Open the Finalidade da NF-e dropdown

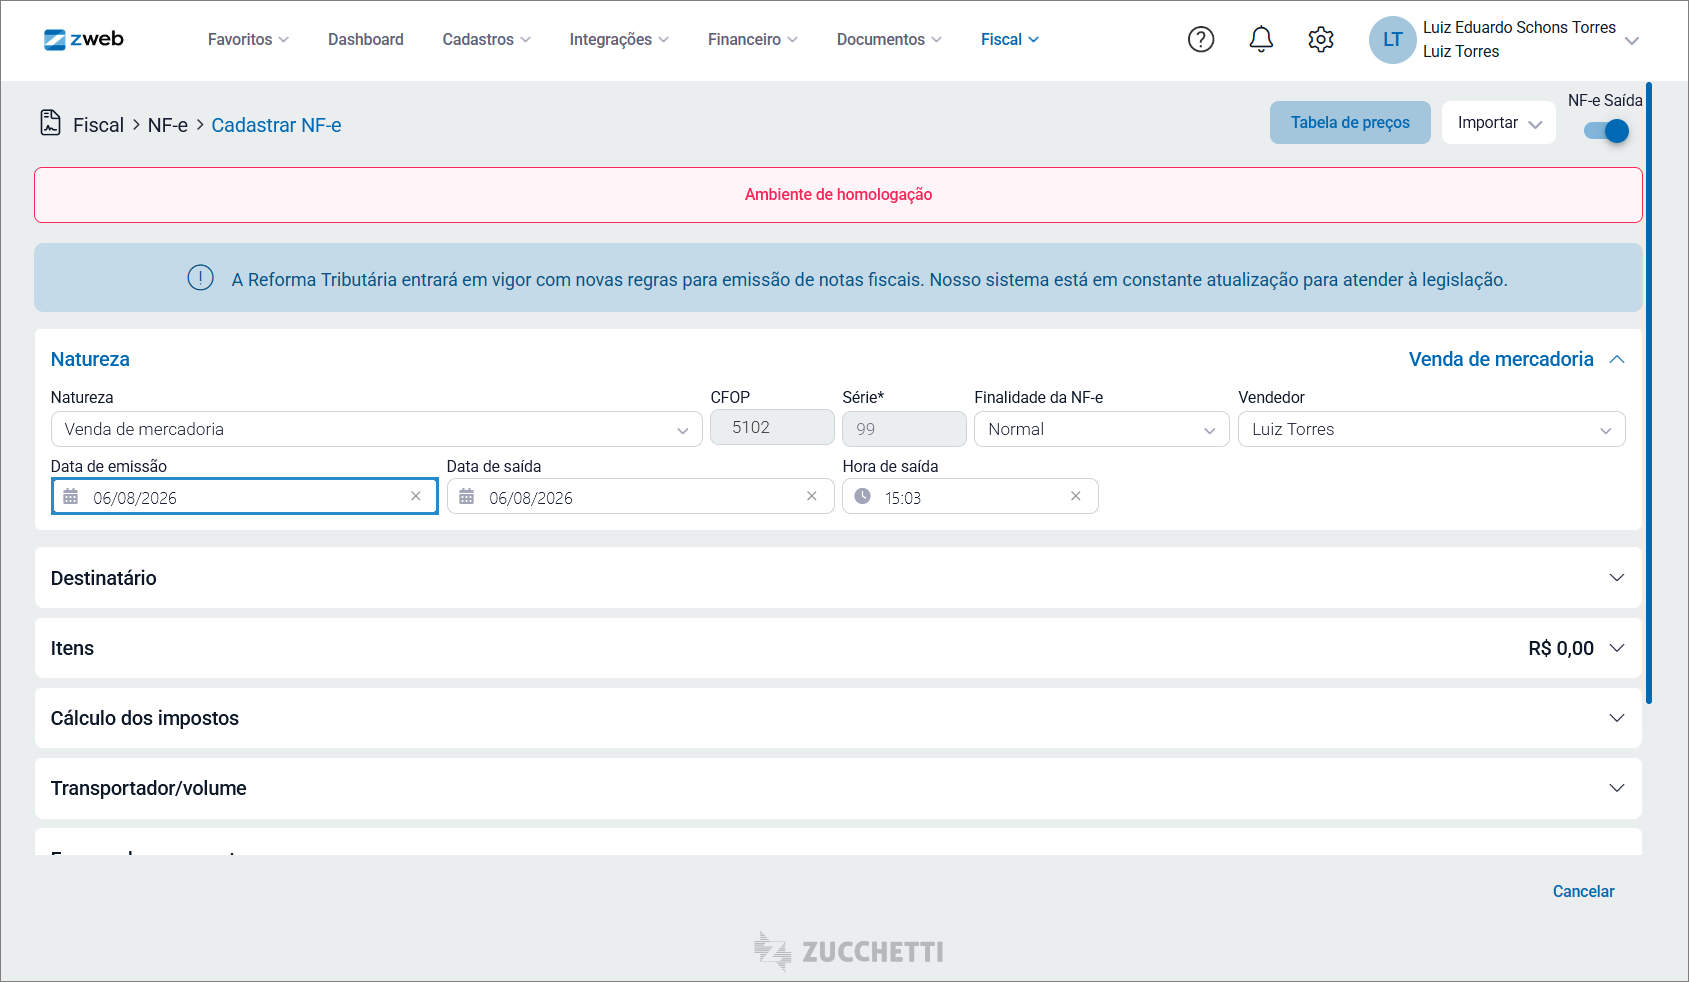click(1101, 429)
